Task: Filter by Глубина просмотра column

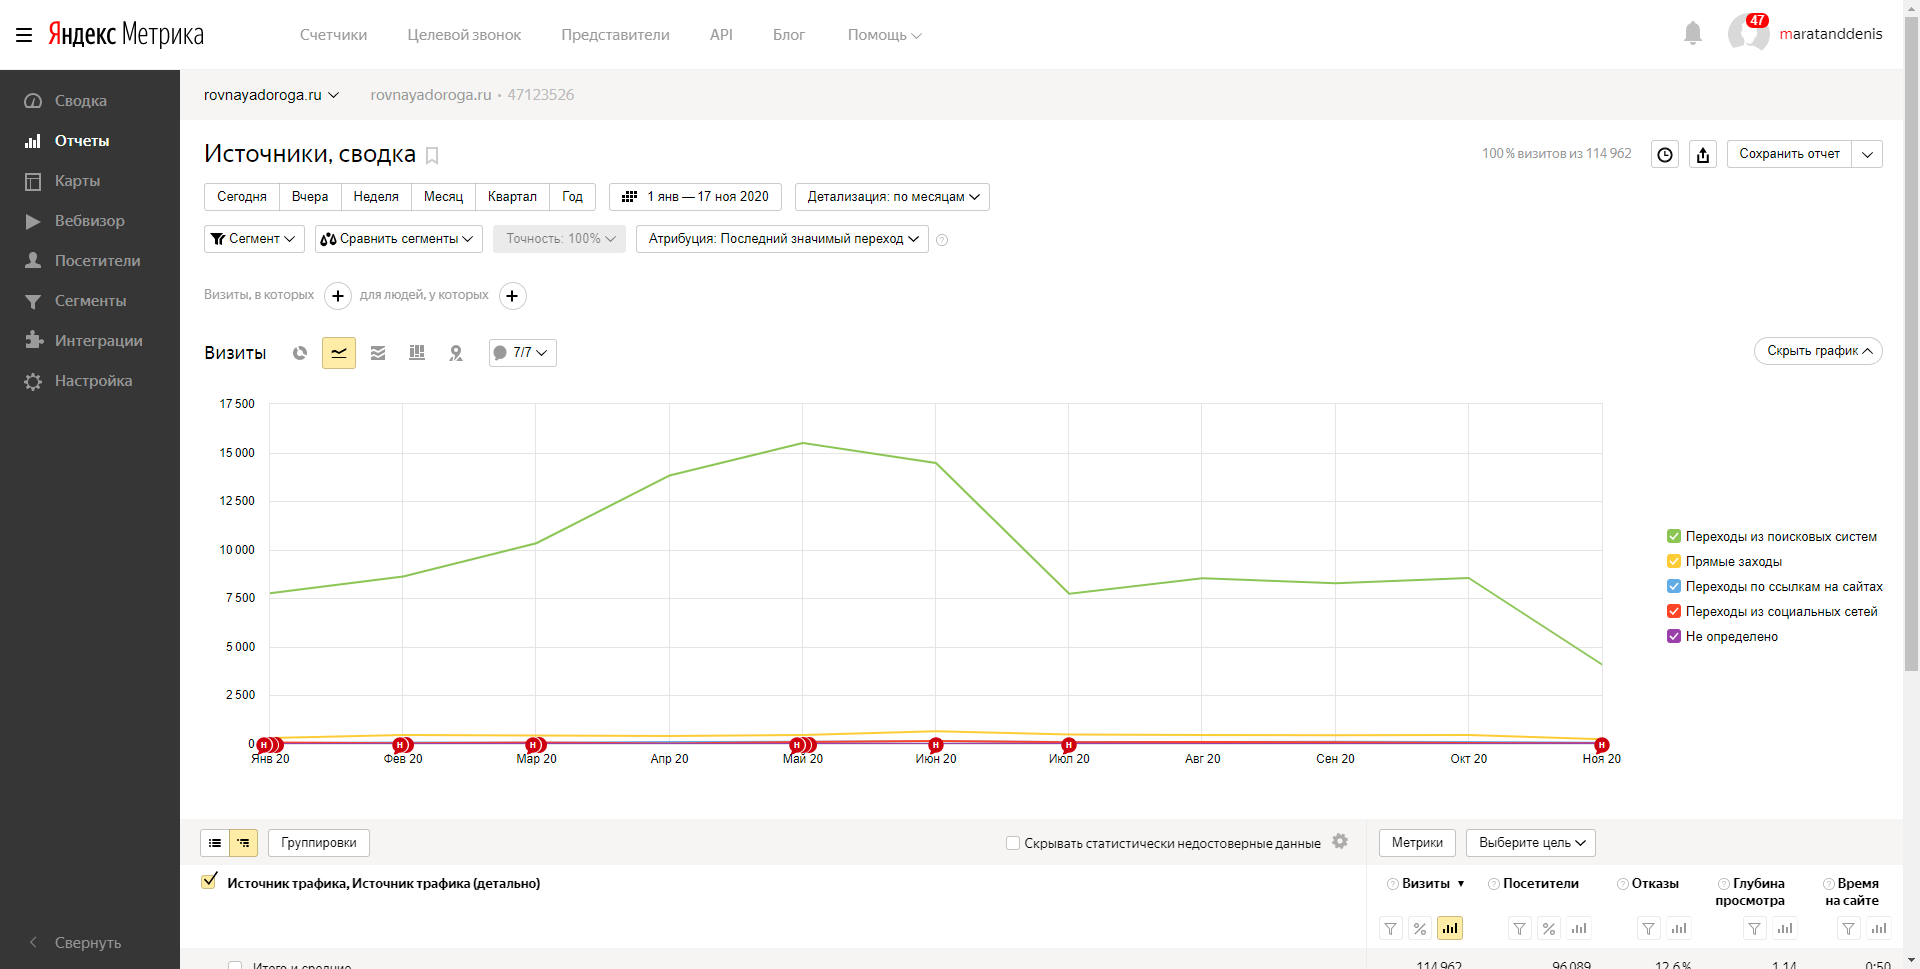Action: click(x=1755, y=929)
